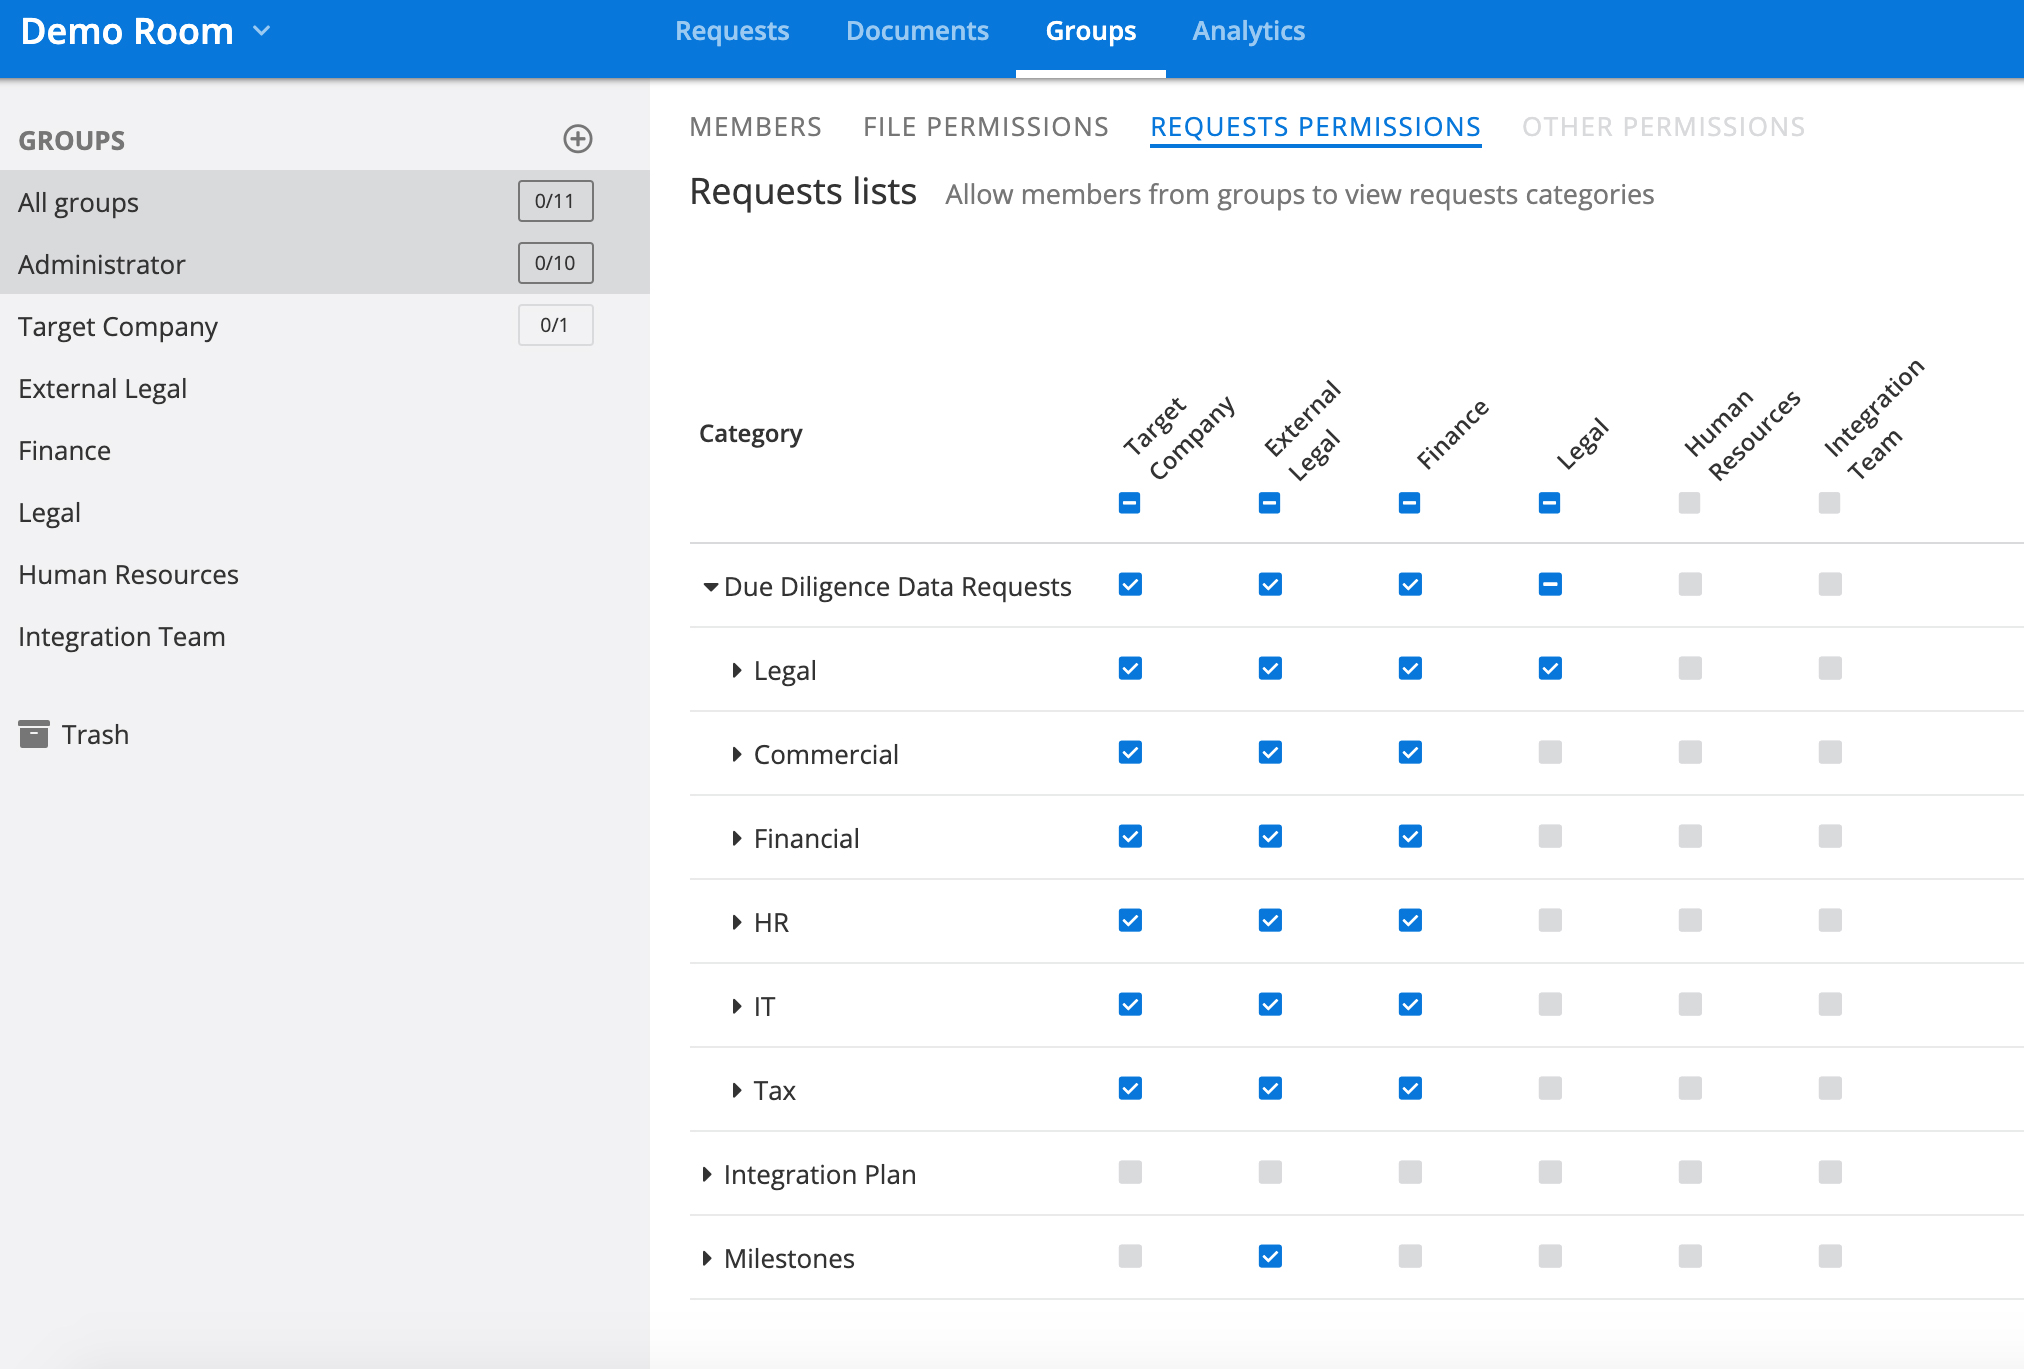Open the Trash in the sidebar
Image resolution: width=2024 pixels, height=1369 pixels.
pos(95,734)
